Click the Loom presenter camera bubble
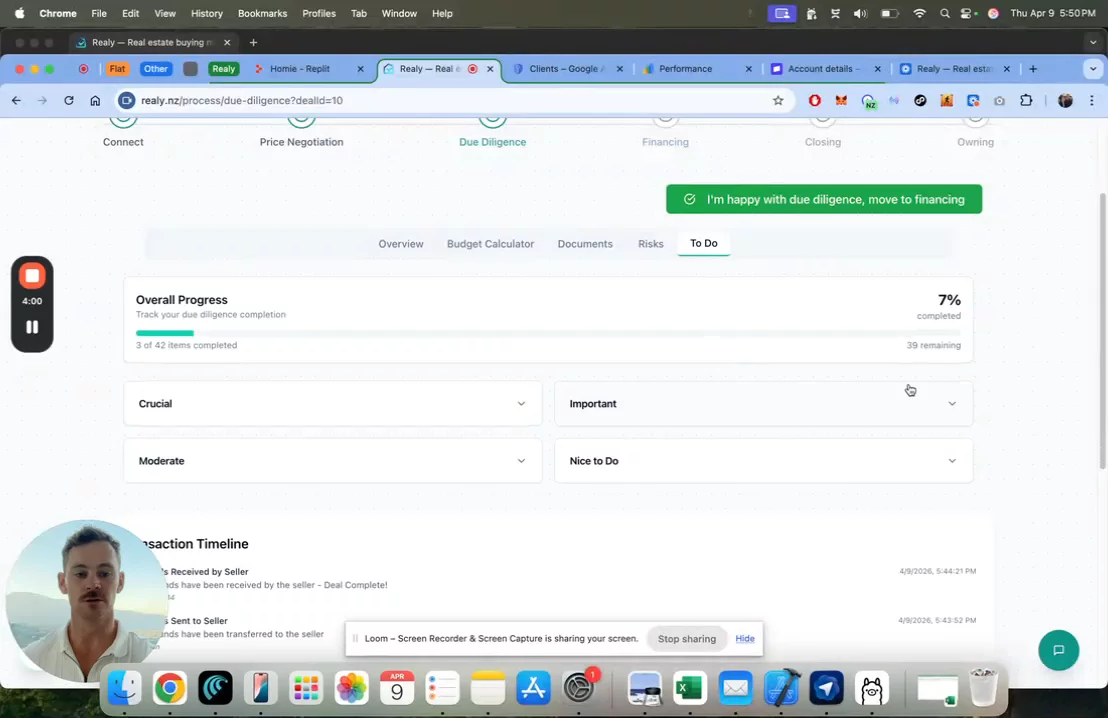The image size is (1108, 718). point(85,602)
